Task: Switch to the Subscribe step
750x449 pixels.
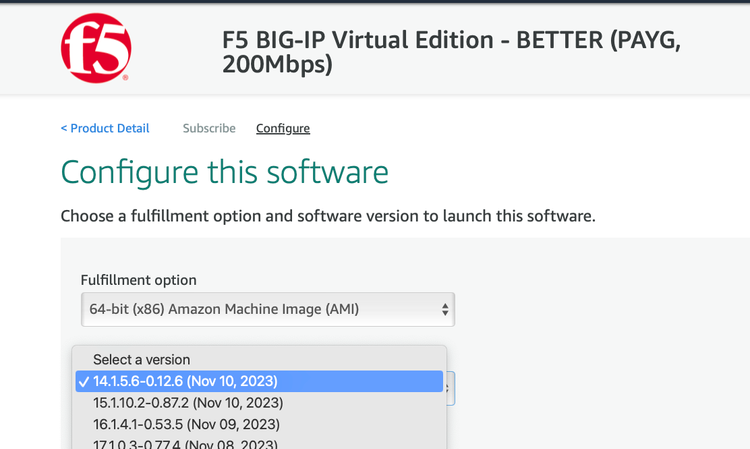Action: (x=209, y=128)
